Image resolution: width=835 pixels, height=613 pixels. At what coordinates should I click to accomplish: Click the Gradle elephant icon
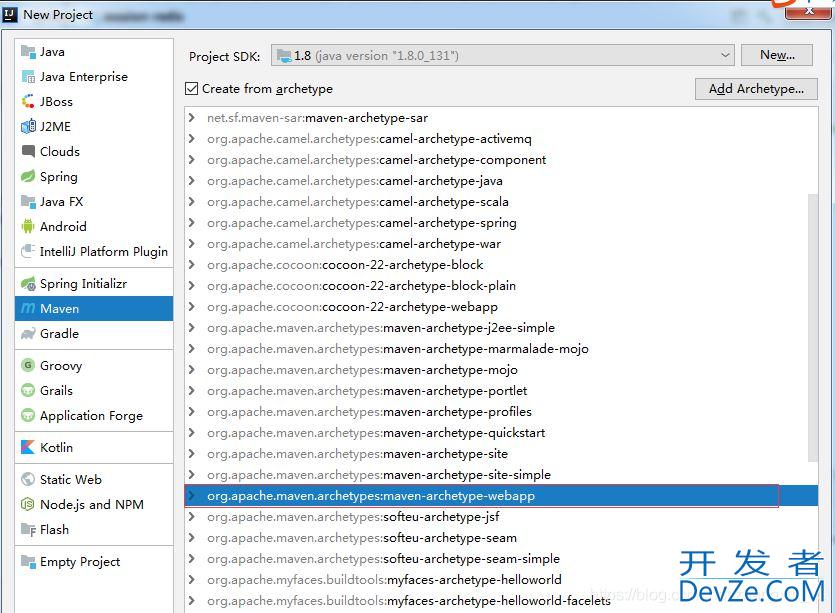28,334
